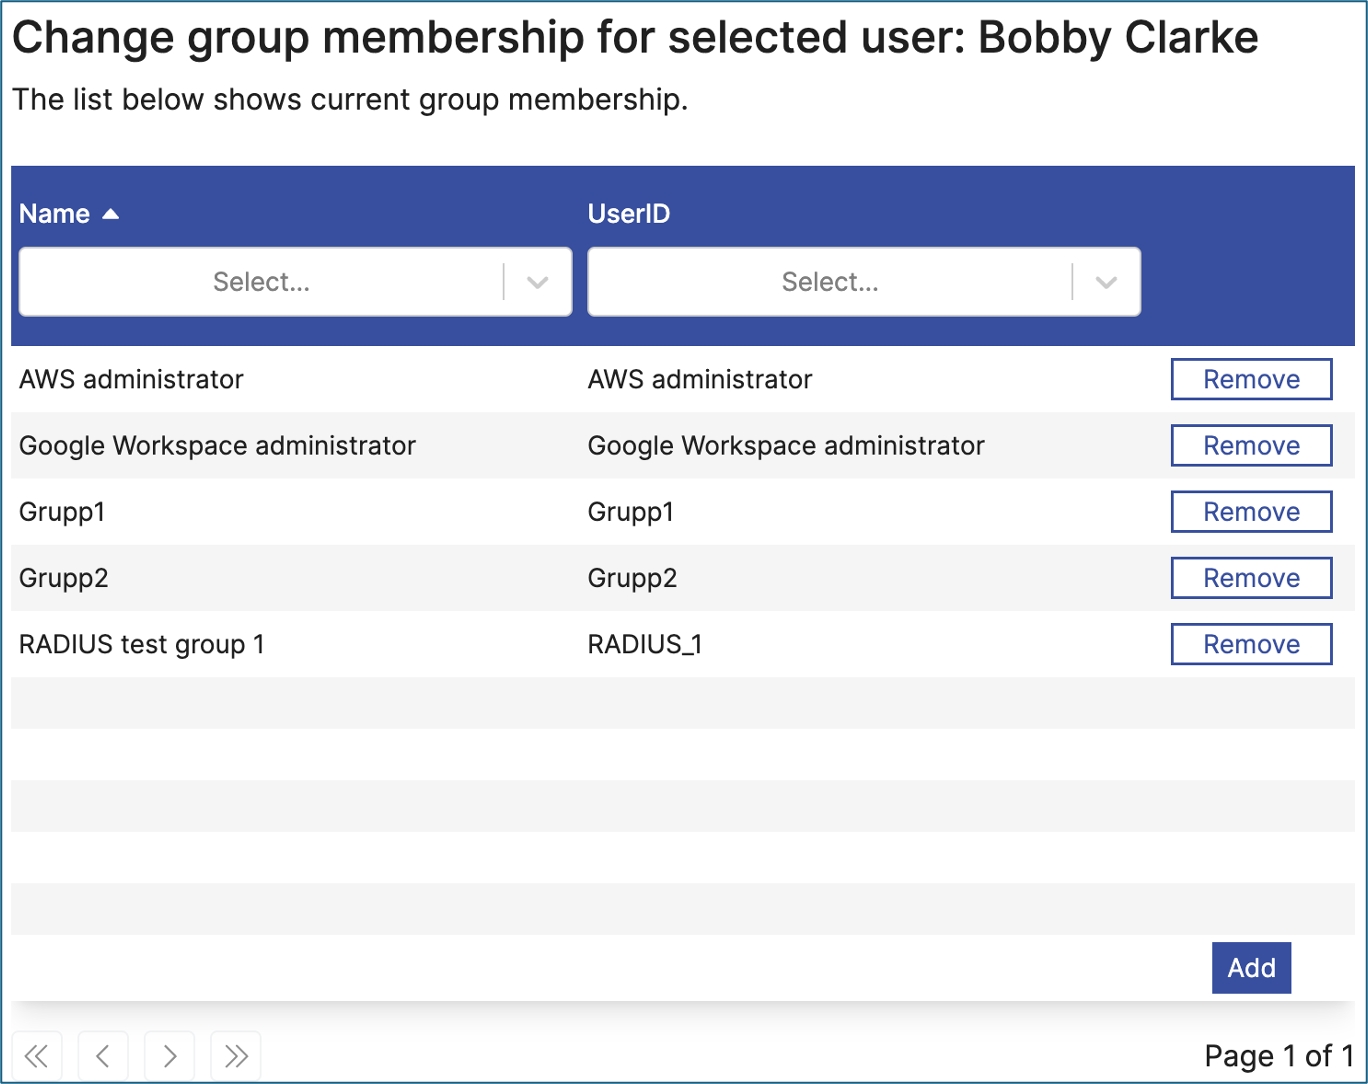Screen dimensions: 1368x1084
Task: Remove the Grupp1 group membership
Action: [1251, 512]
